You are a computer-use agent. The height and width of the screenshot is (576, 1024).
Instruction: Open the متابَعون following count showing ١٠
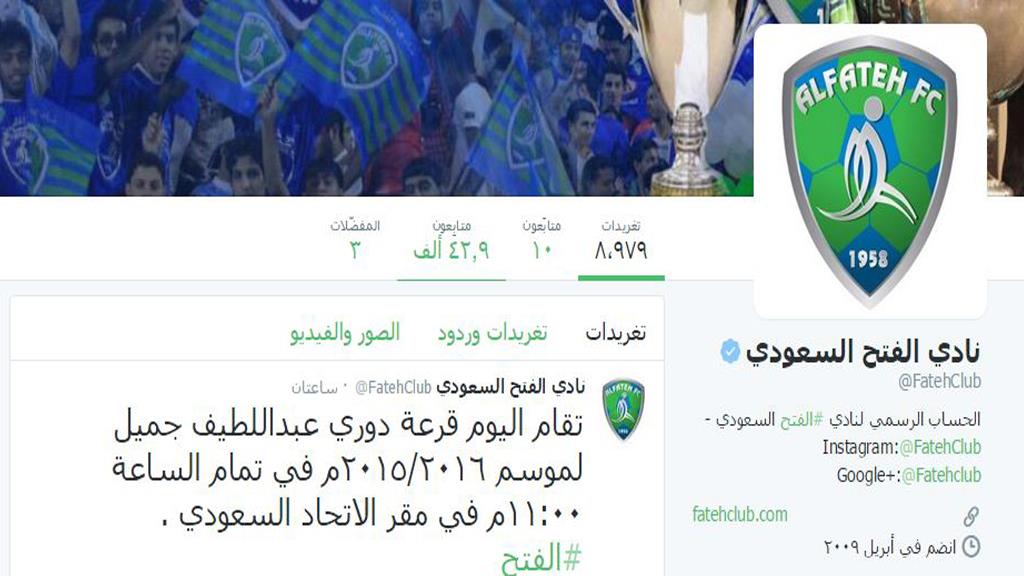(541, 240)
